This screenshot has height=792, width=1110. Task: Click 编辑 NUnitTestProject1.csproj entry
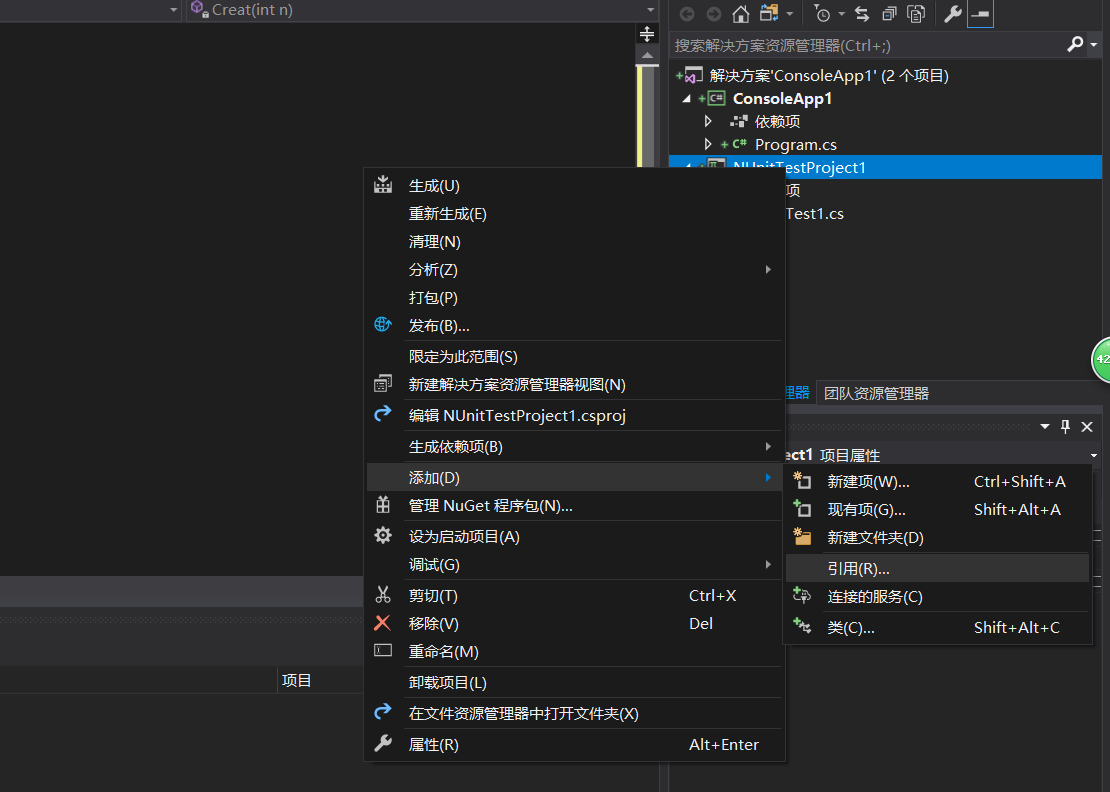[x=574, y=415]
